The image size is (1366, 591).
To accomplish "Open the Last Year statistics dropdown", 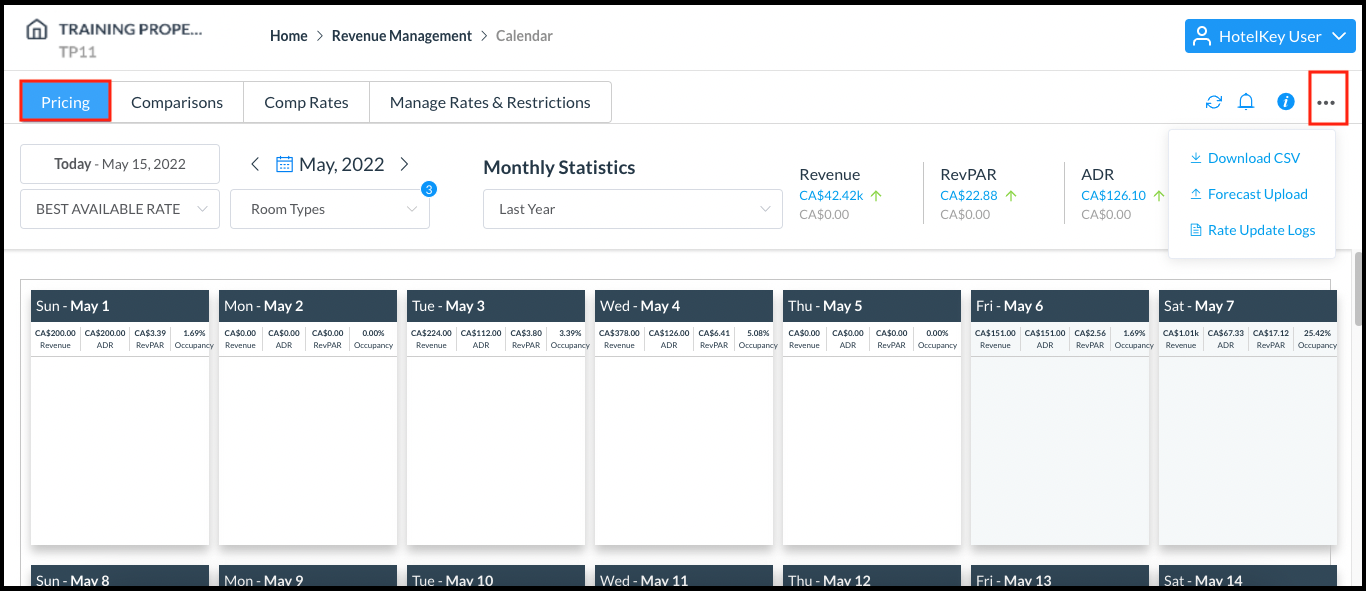I will pyautogui.click(x=632, y=209).
